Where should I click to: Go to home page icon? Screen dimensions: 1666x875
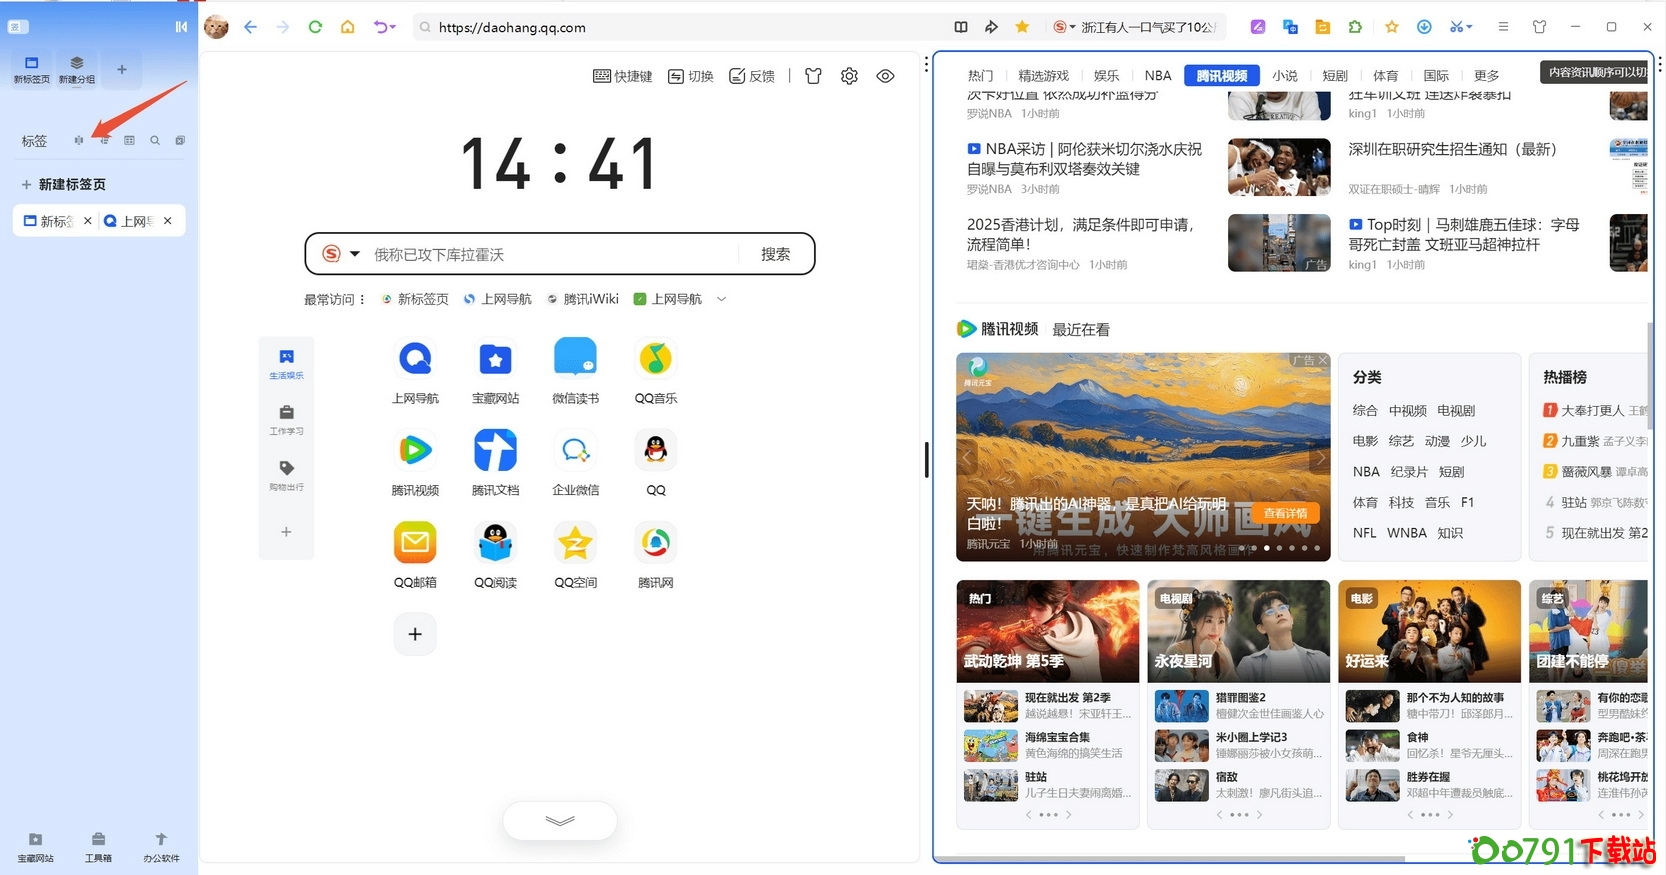click(347, 27)
